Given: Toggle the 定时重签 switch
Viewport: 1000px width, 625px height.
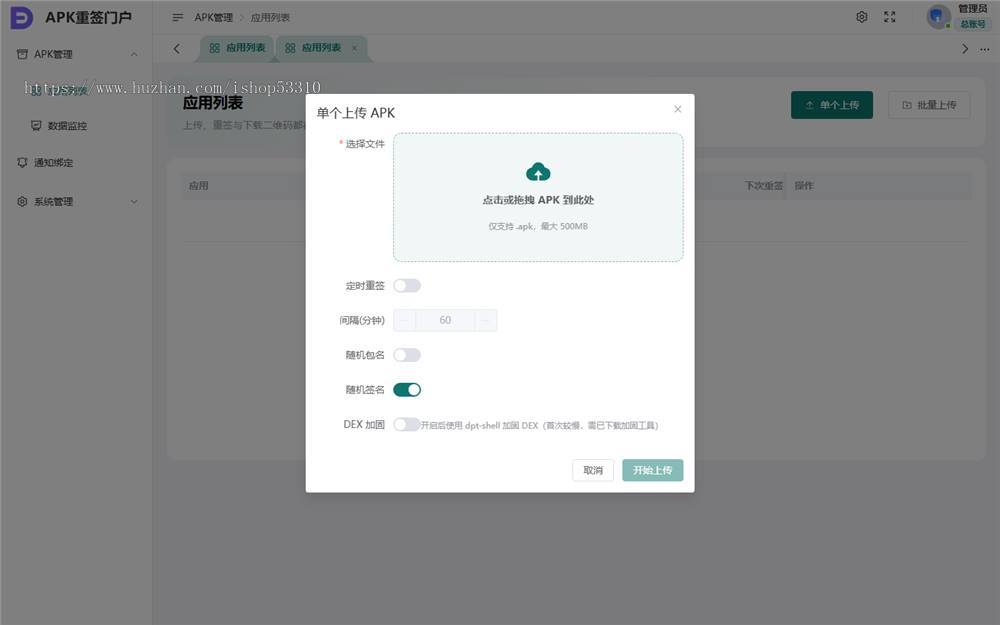Looking at the screenshot, I should click(x=407, y=285).
